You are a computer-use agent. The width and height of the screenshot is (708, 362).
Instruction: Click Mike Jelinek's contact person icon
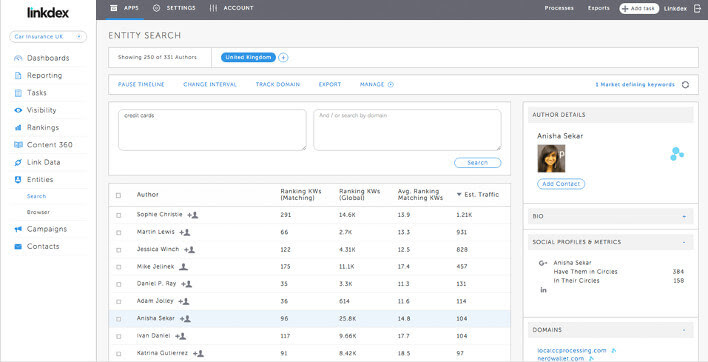pos(183,267)
